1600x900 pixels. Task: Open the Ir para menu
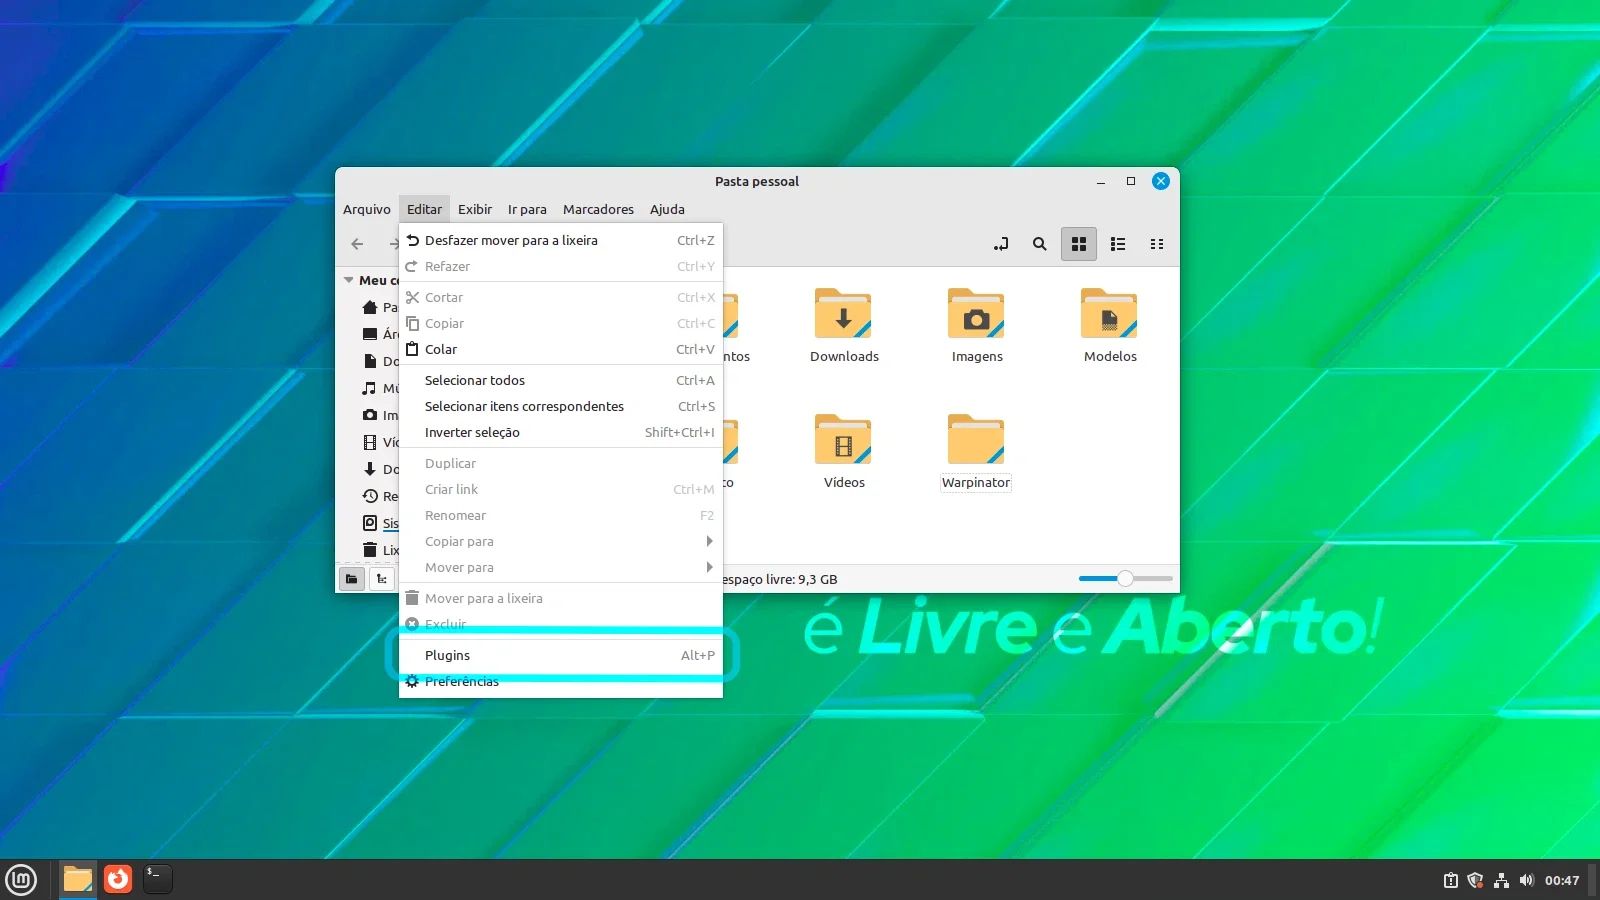click(527, 209)
